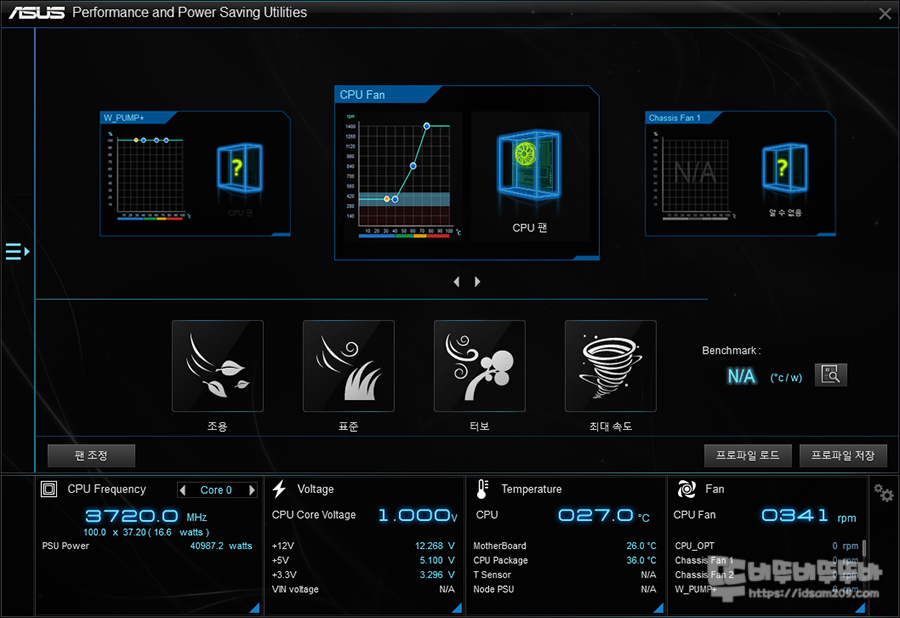Click the top CPU Fan curve point
This screenshot has height=618, width=900.
click(426, 126)
